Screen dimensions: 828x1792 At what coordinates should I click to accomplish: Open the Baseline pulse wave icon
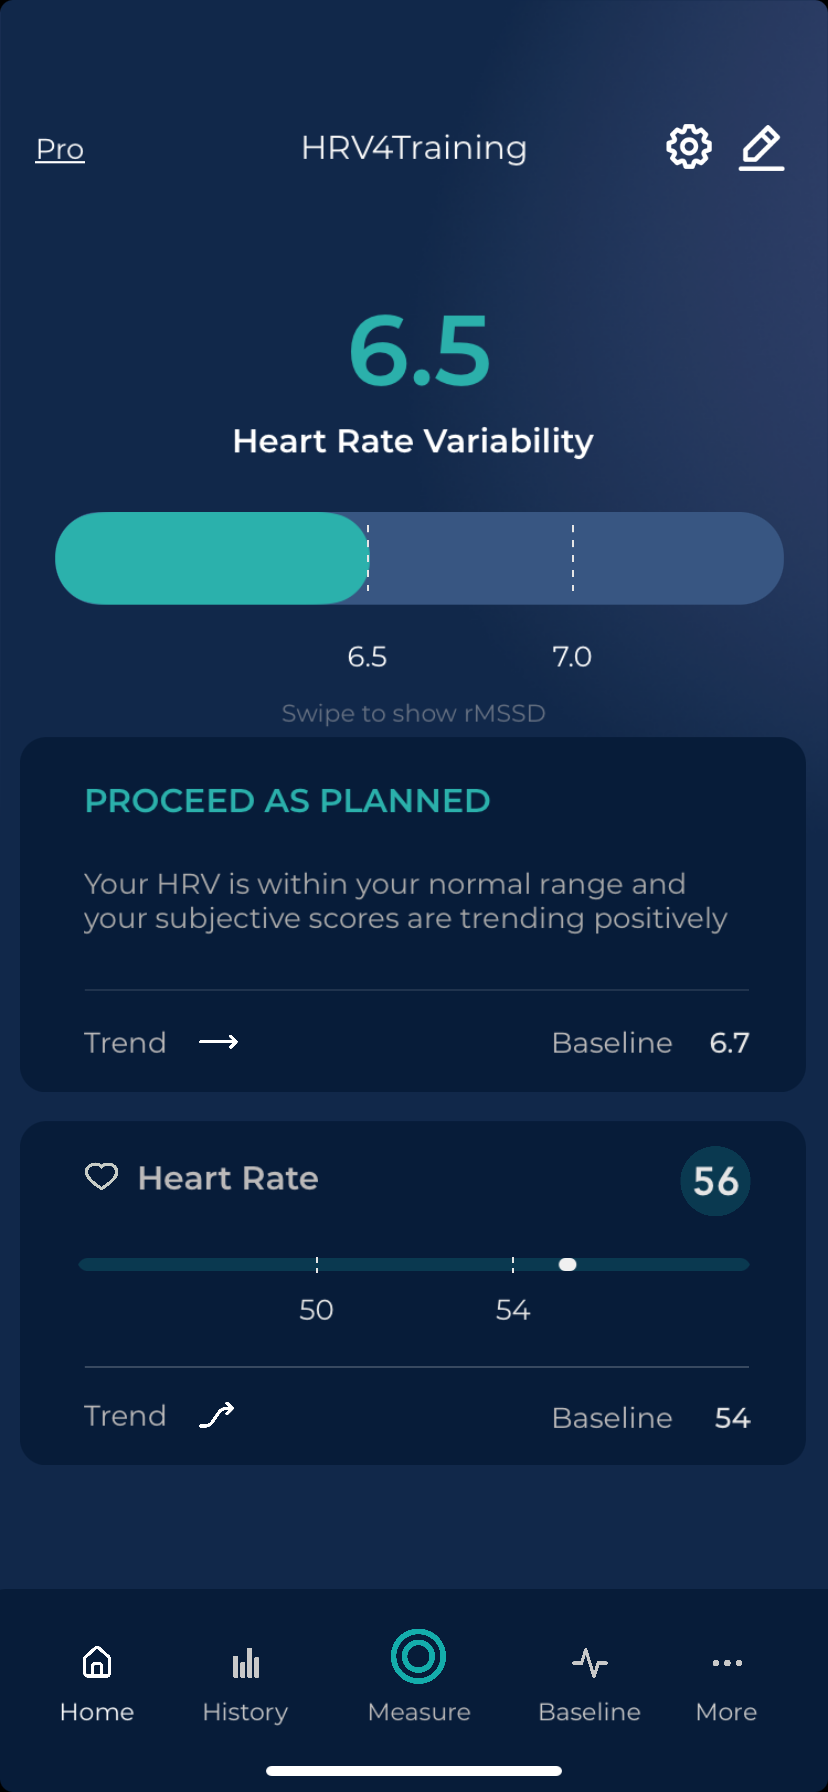click(590, 1663)
